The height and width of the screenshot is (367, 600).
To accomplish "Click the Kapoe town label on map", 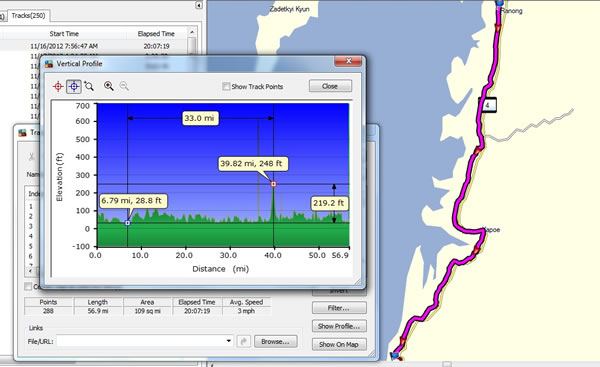I will point(492,230).
